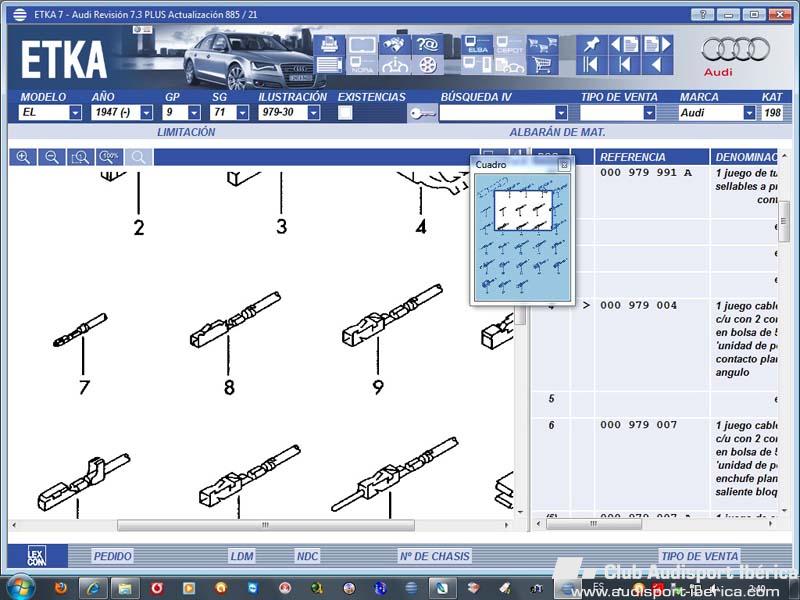Click the key icon beside Búsqueda IV

click(422, 113)
